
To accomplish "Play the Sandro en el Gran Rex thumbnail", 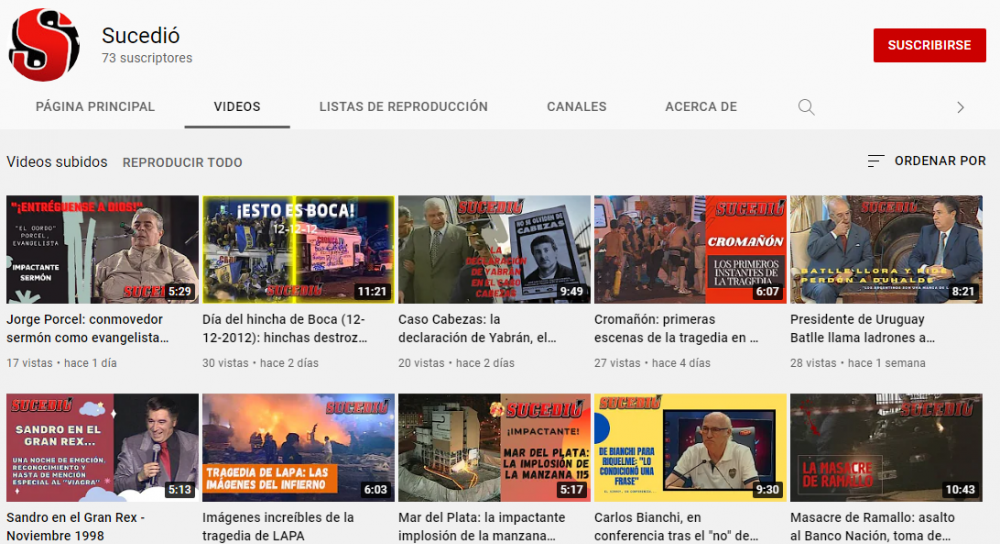I will [102, 447].
